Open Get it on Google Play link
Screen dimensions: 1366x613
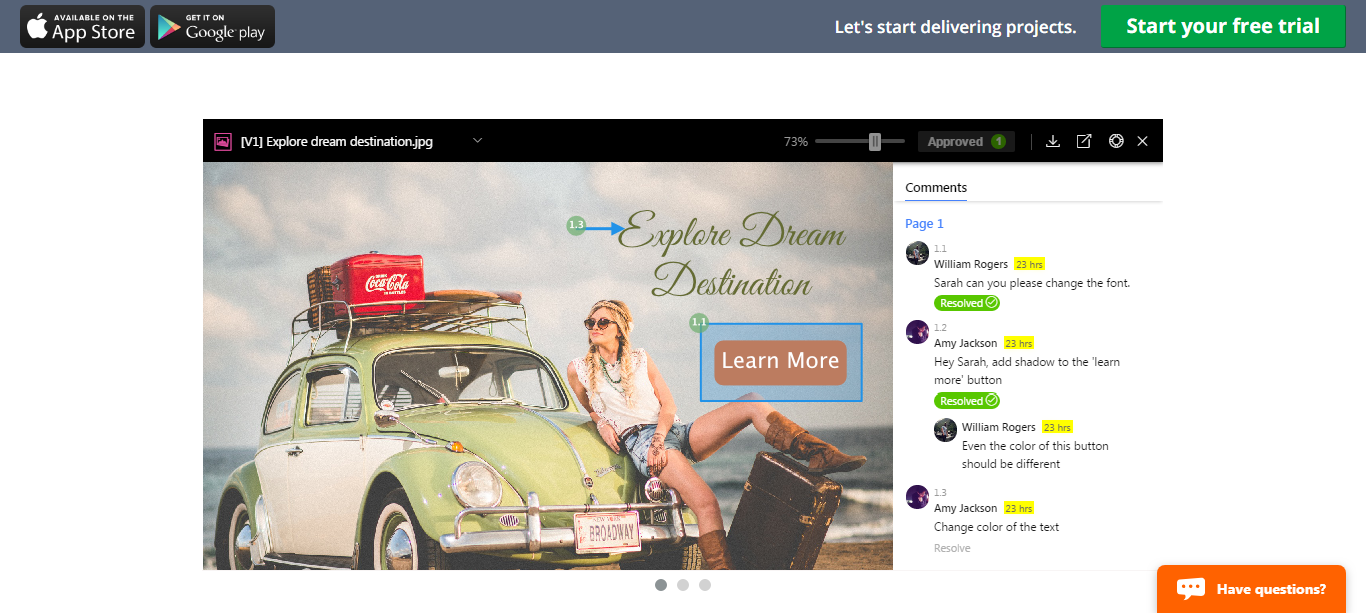tap(211, 26)
